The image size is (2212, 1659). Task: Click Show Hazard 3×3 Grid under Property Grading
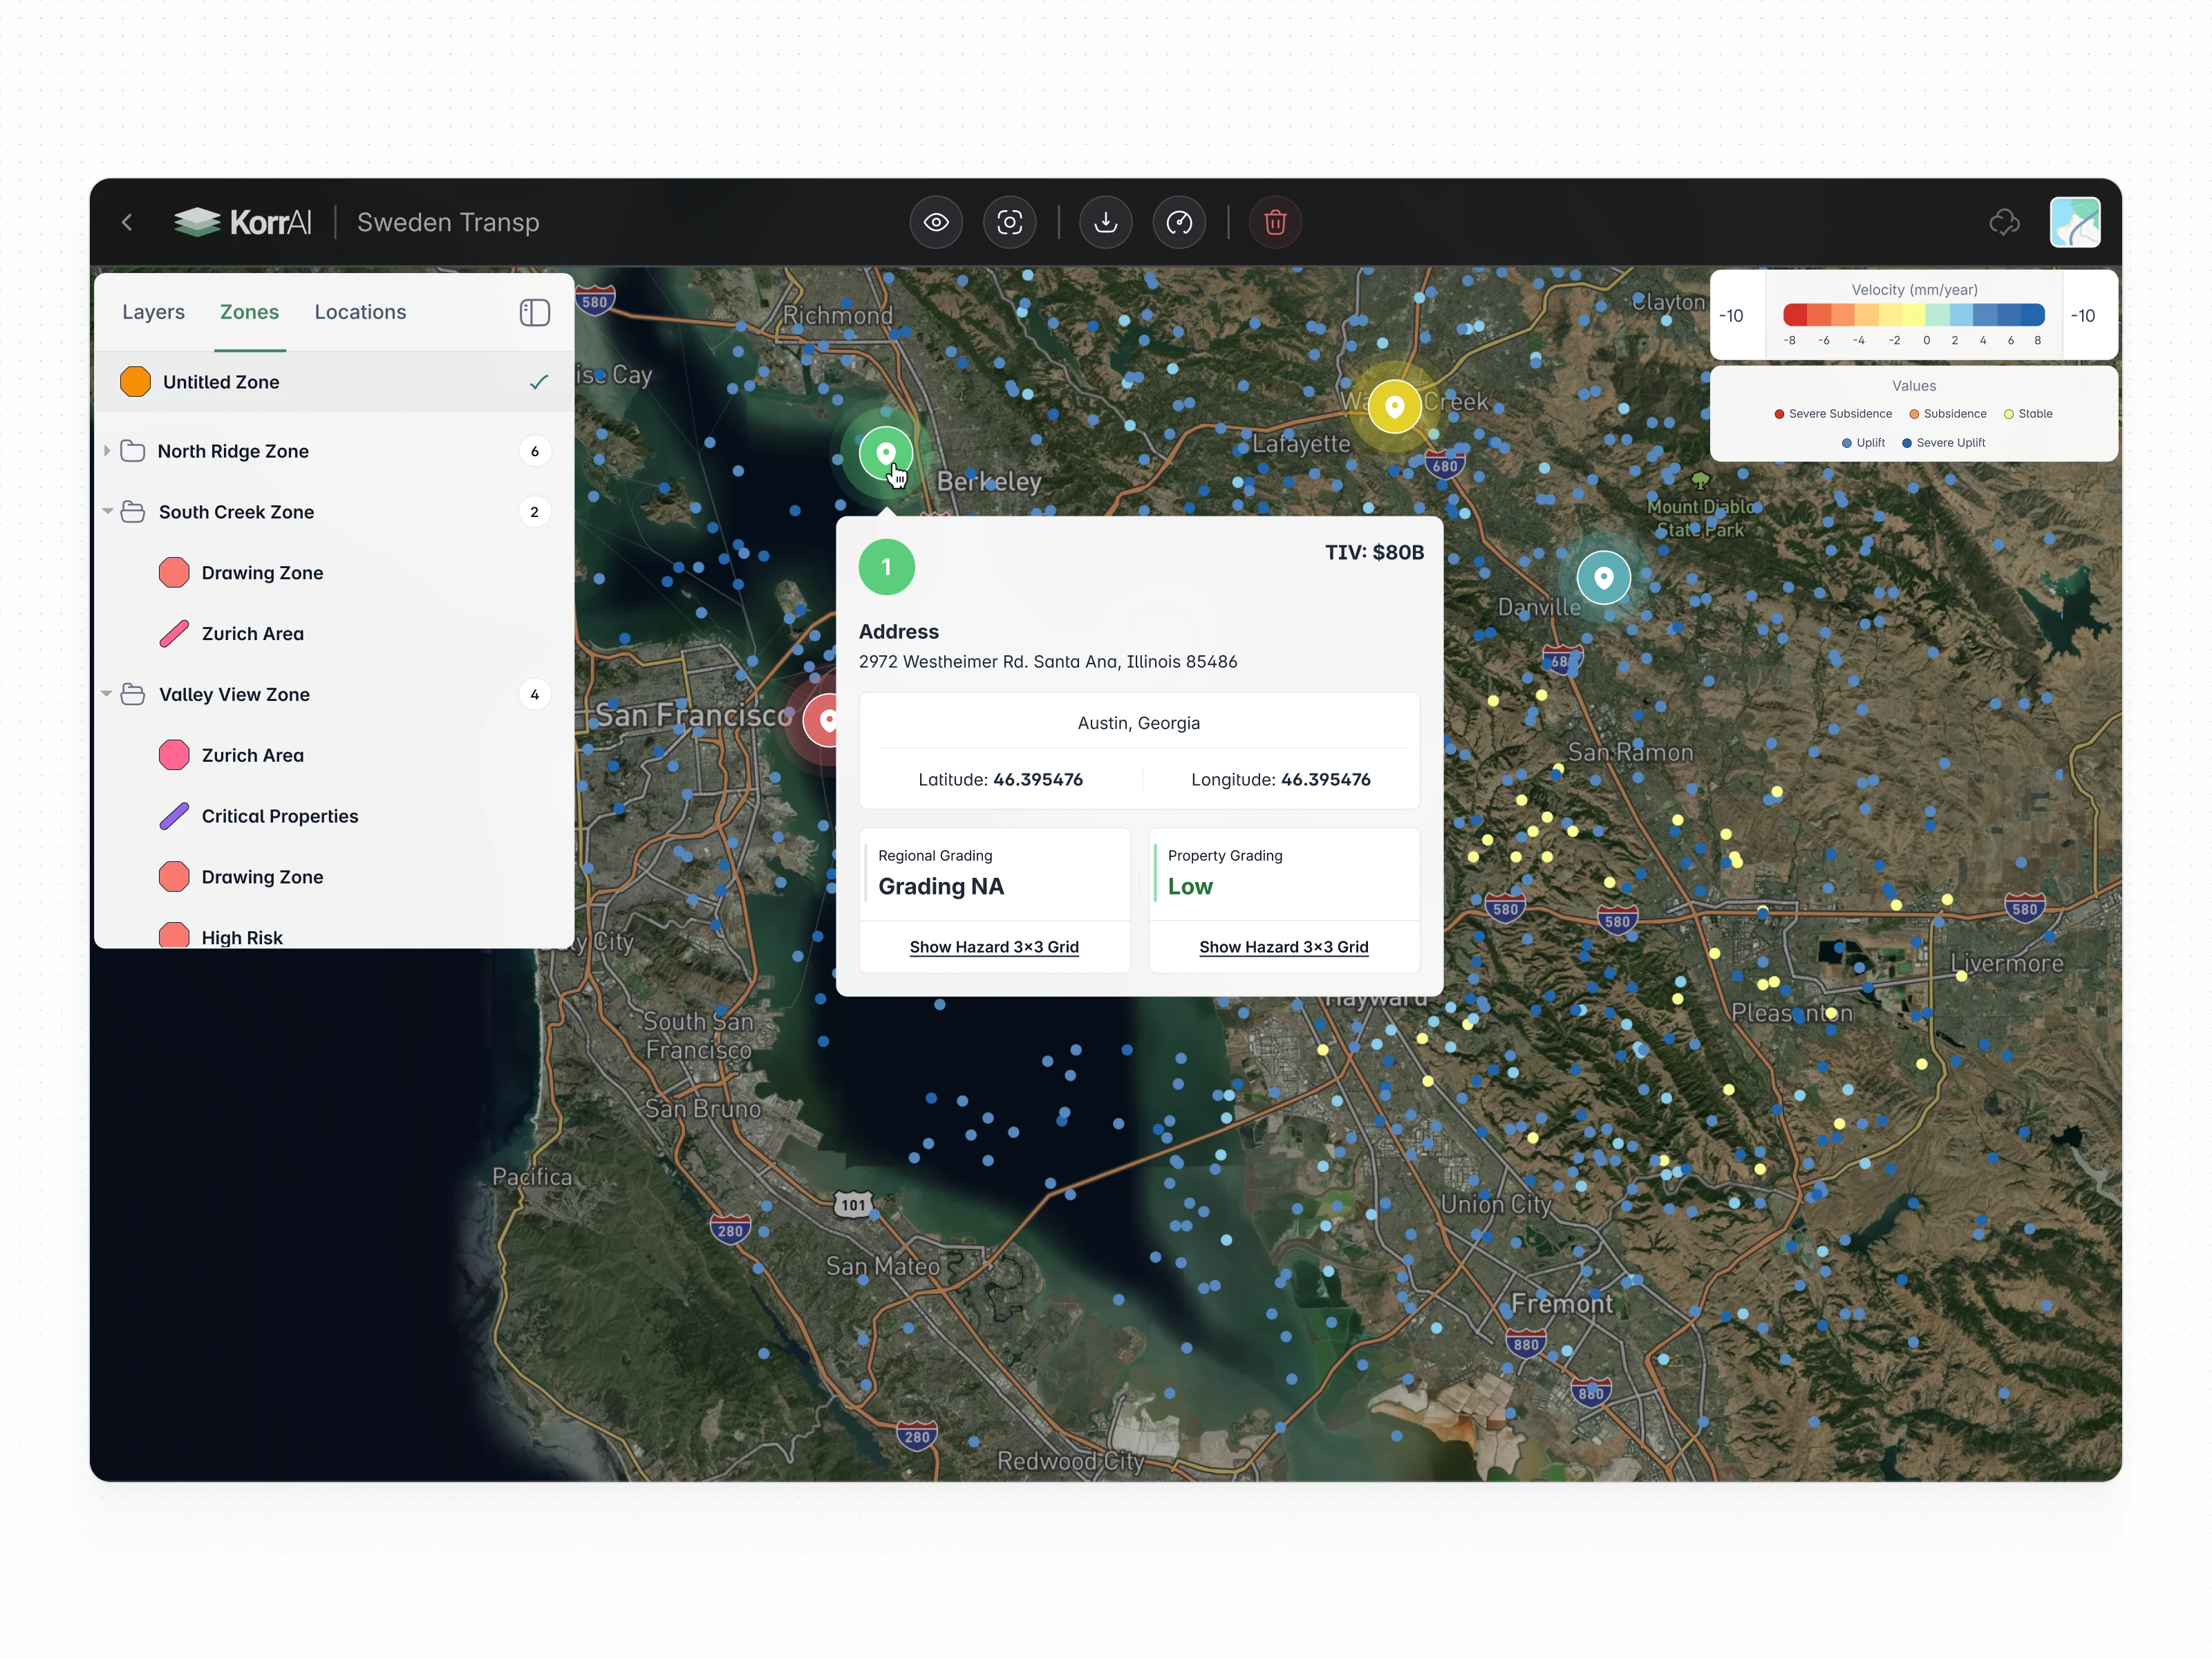tap(1283, 946)
